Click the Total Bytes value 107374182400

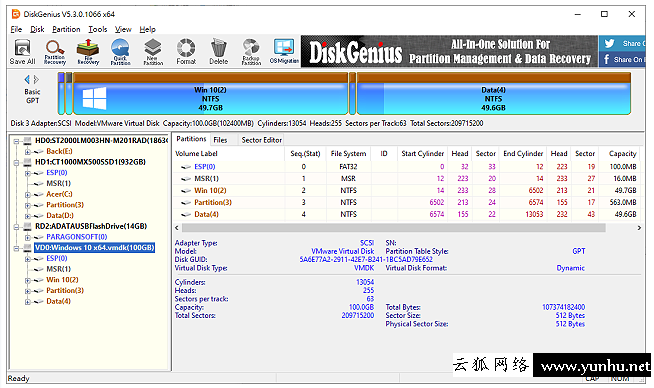coord(563,307)
